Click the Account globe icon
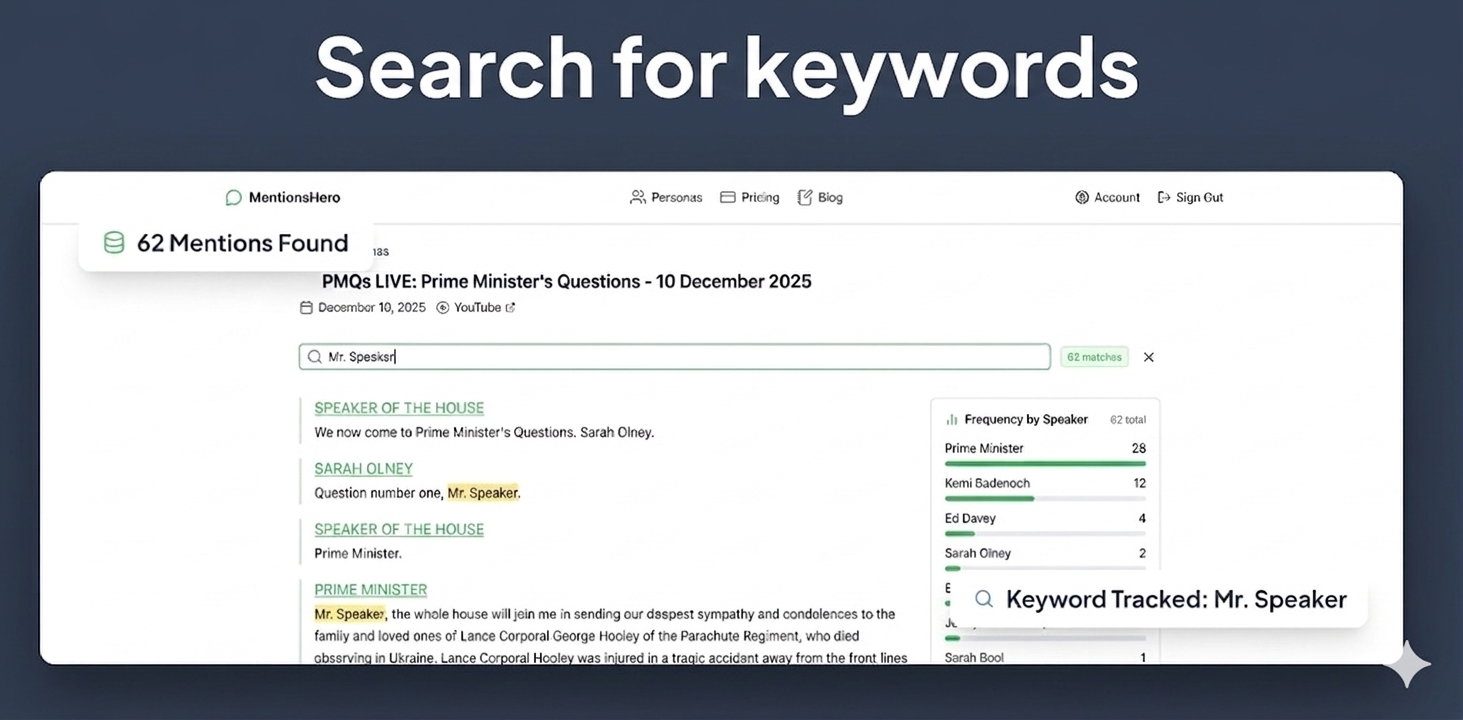 coord(1081,197)
